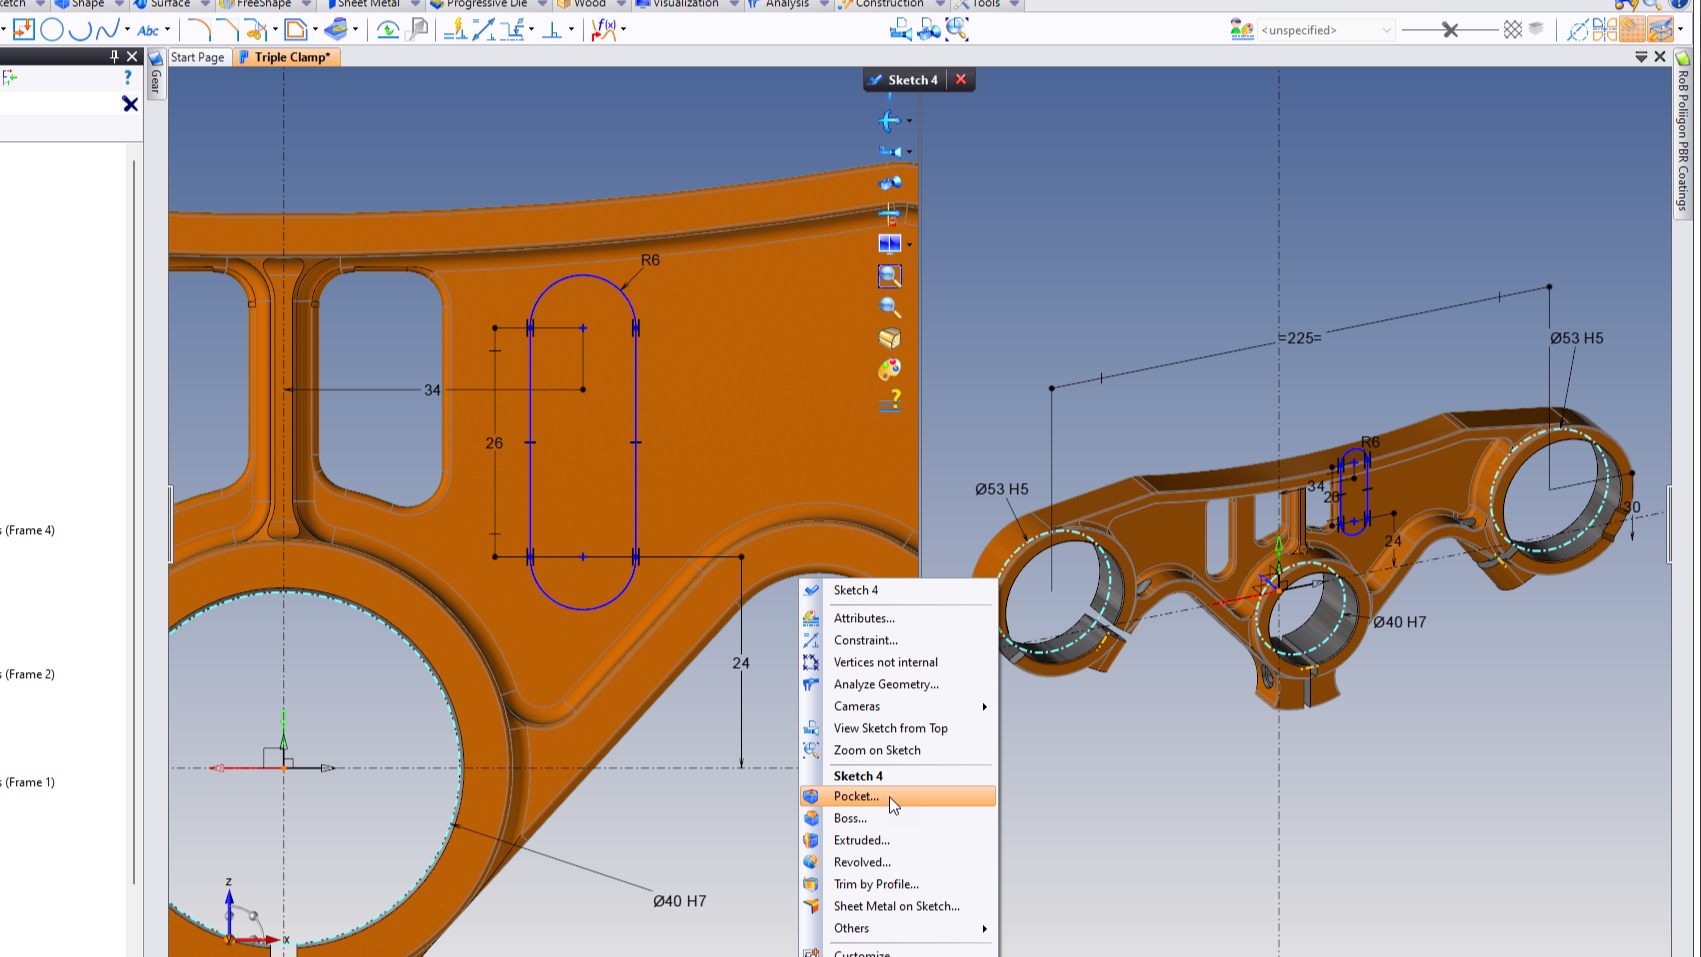Viewport: 1701px width, 957px height.
Task: Click the line style preview selector
Action: point(1449,30)
